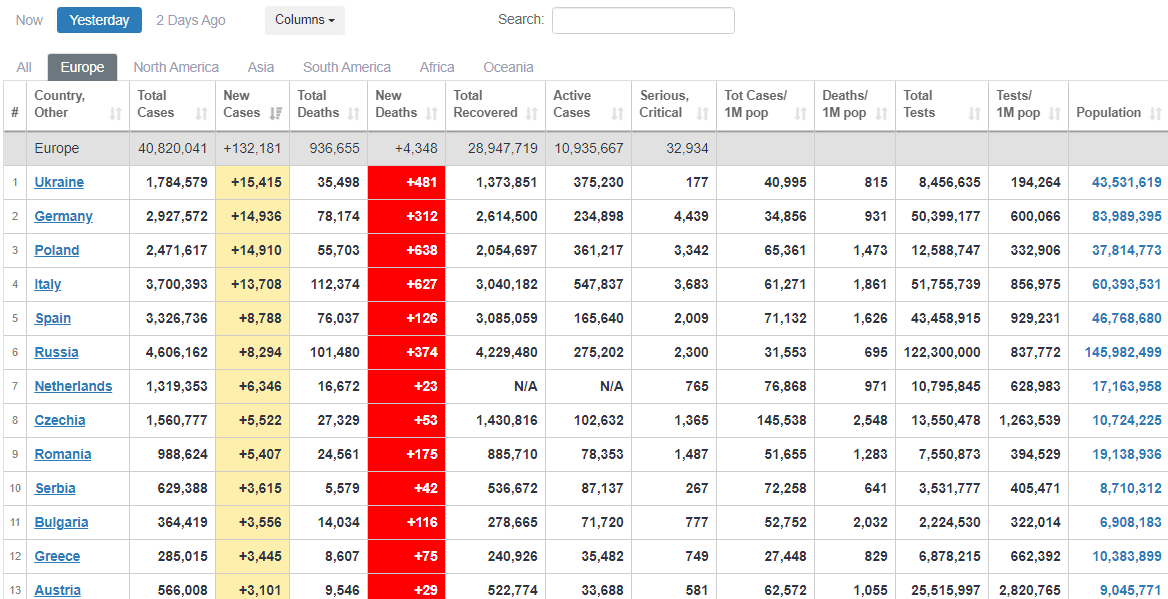Click the Germany link
This screenshot has height=599, width=1168.
pyautogui.click(x=63, y=216)
